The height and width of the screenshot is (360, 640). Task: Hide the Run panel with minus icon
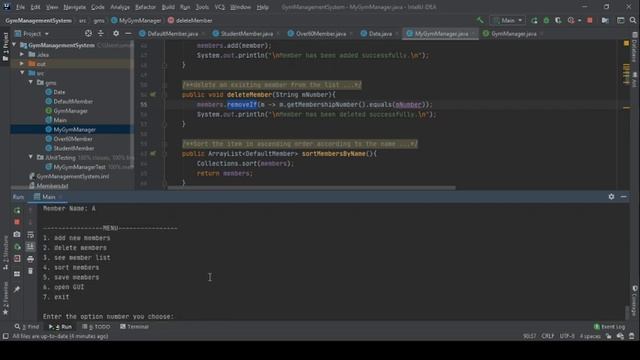623,196
